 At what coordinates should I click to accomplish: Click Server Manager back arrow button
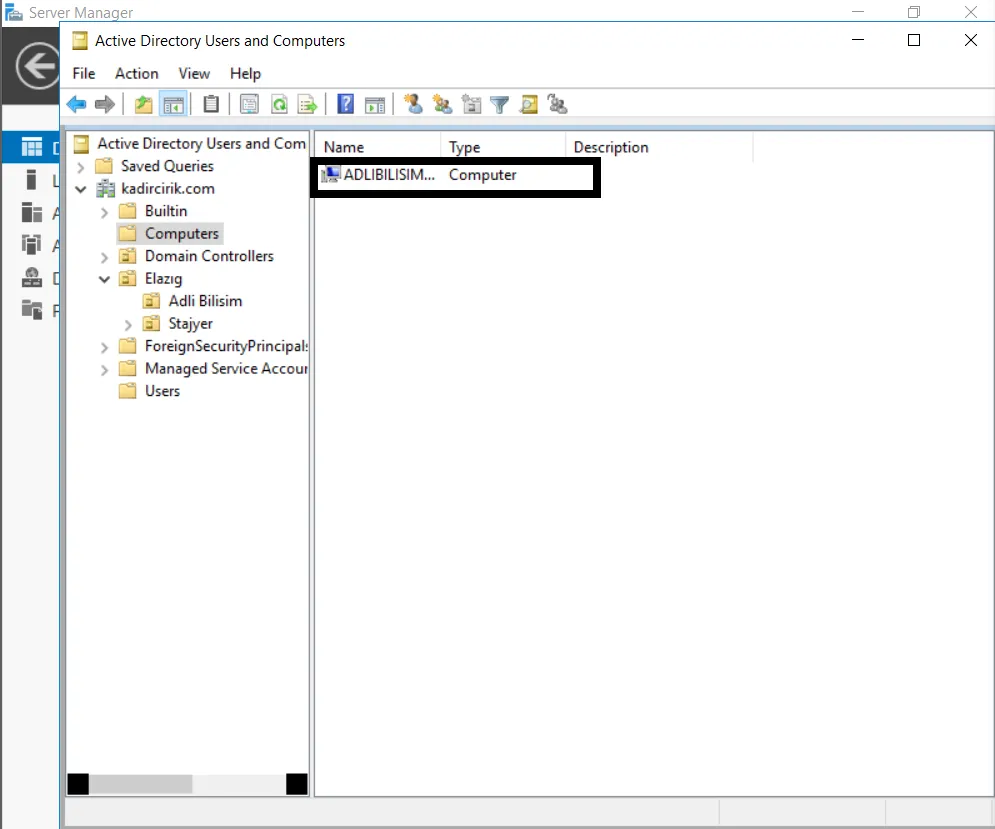pyautogui.click(x=37, y=65)
